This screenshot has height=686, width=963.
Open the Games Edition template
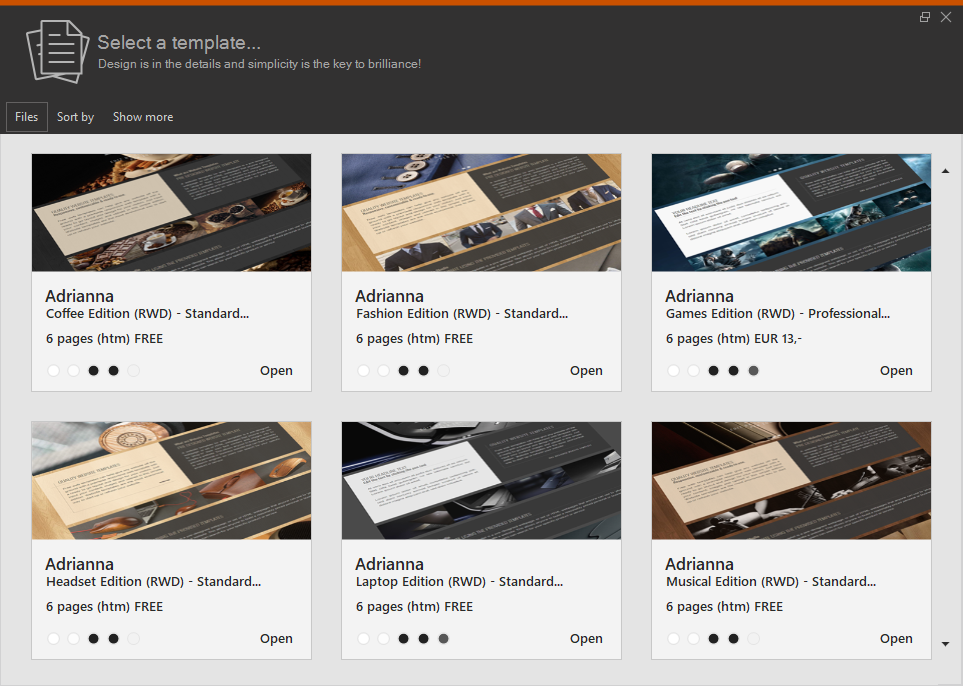point(896,370)
